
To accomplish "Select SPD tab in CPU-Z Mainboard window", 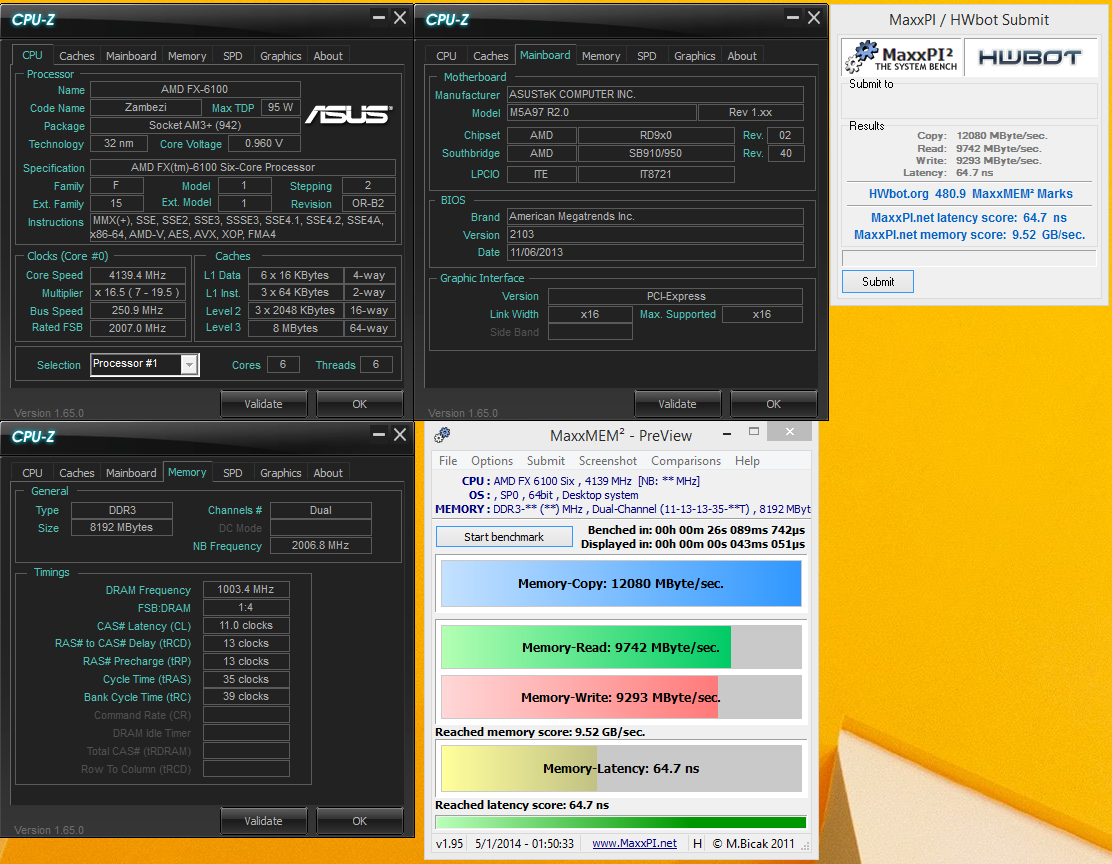I will click(x=647, y=56).
